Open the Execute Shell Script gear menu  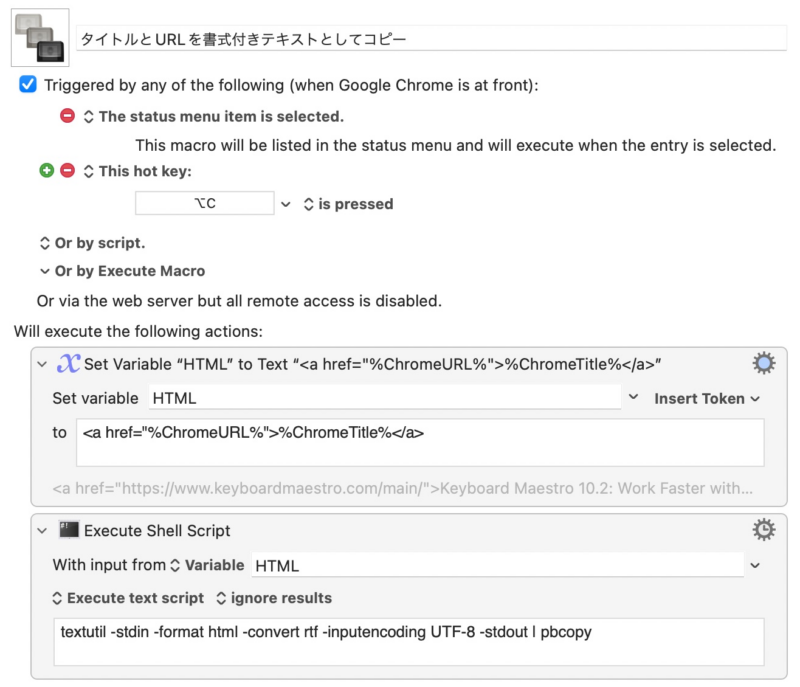764,530
